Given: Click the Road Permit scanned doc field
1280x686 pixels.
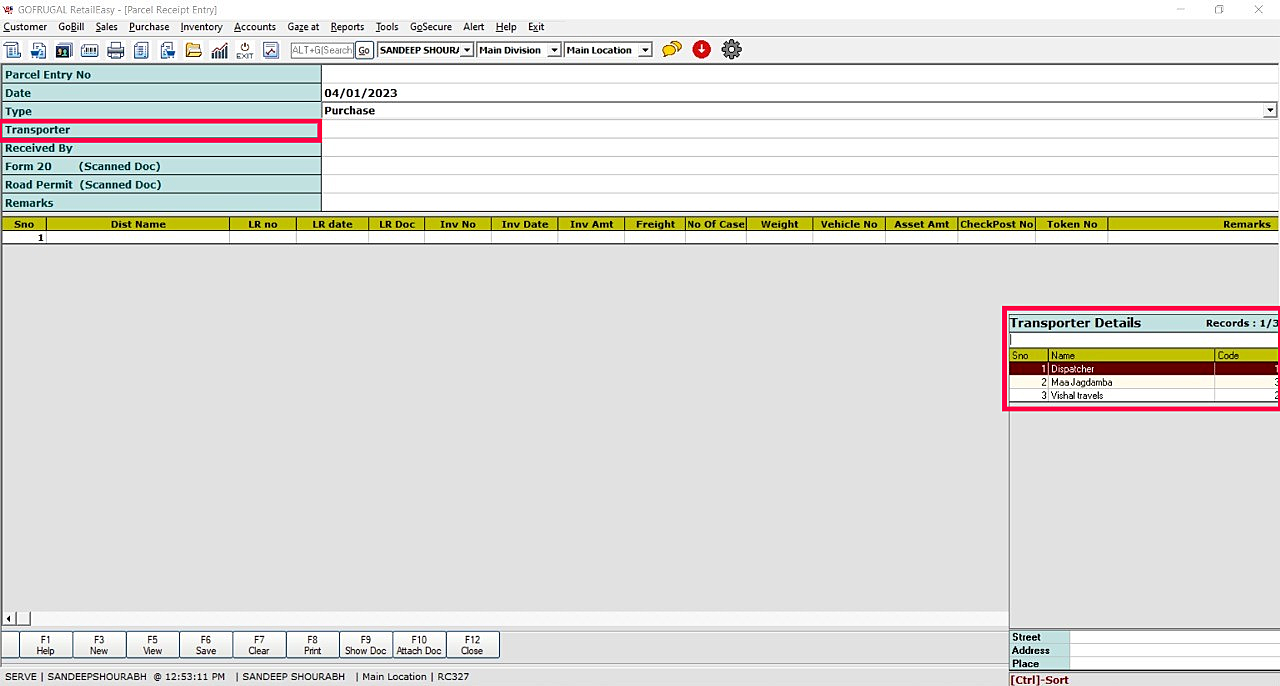Looking at the screenshot, I should click(800, 184).
